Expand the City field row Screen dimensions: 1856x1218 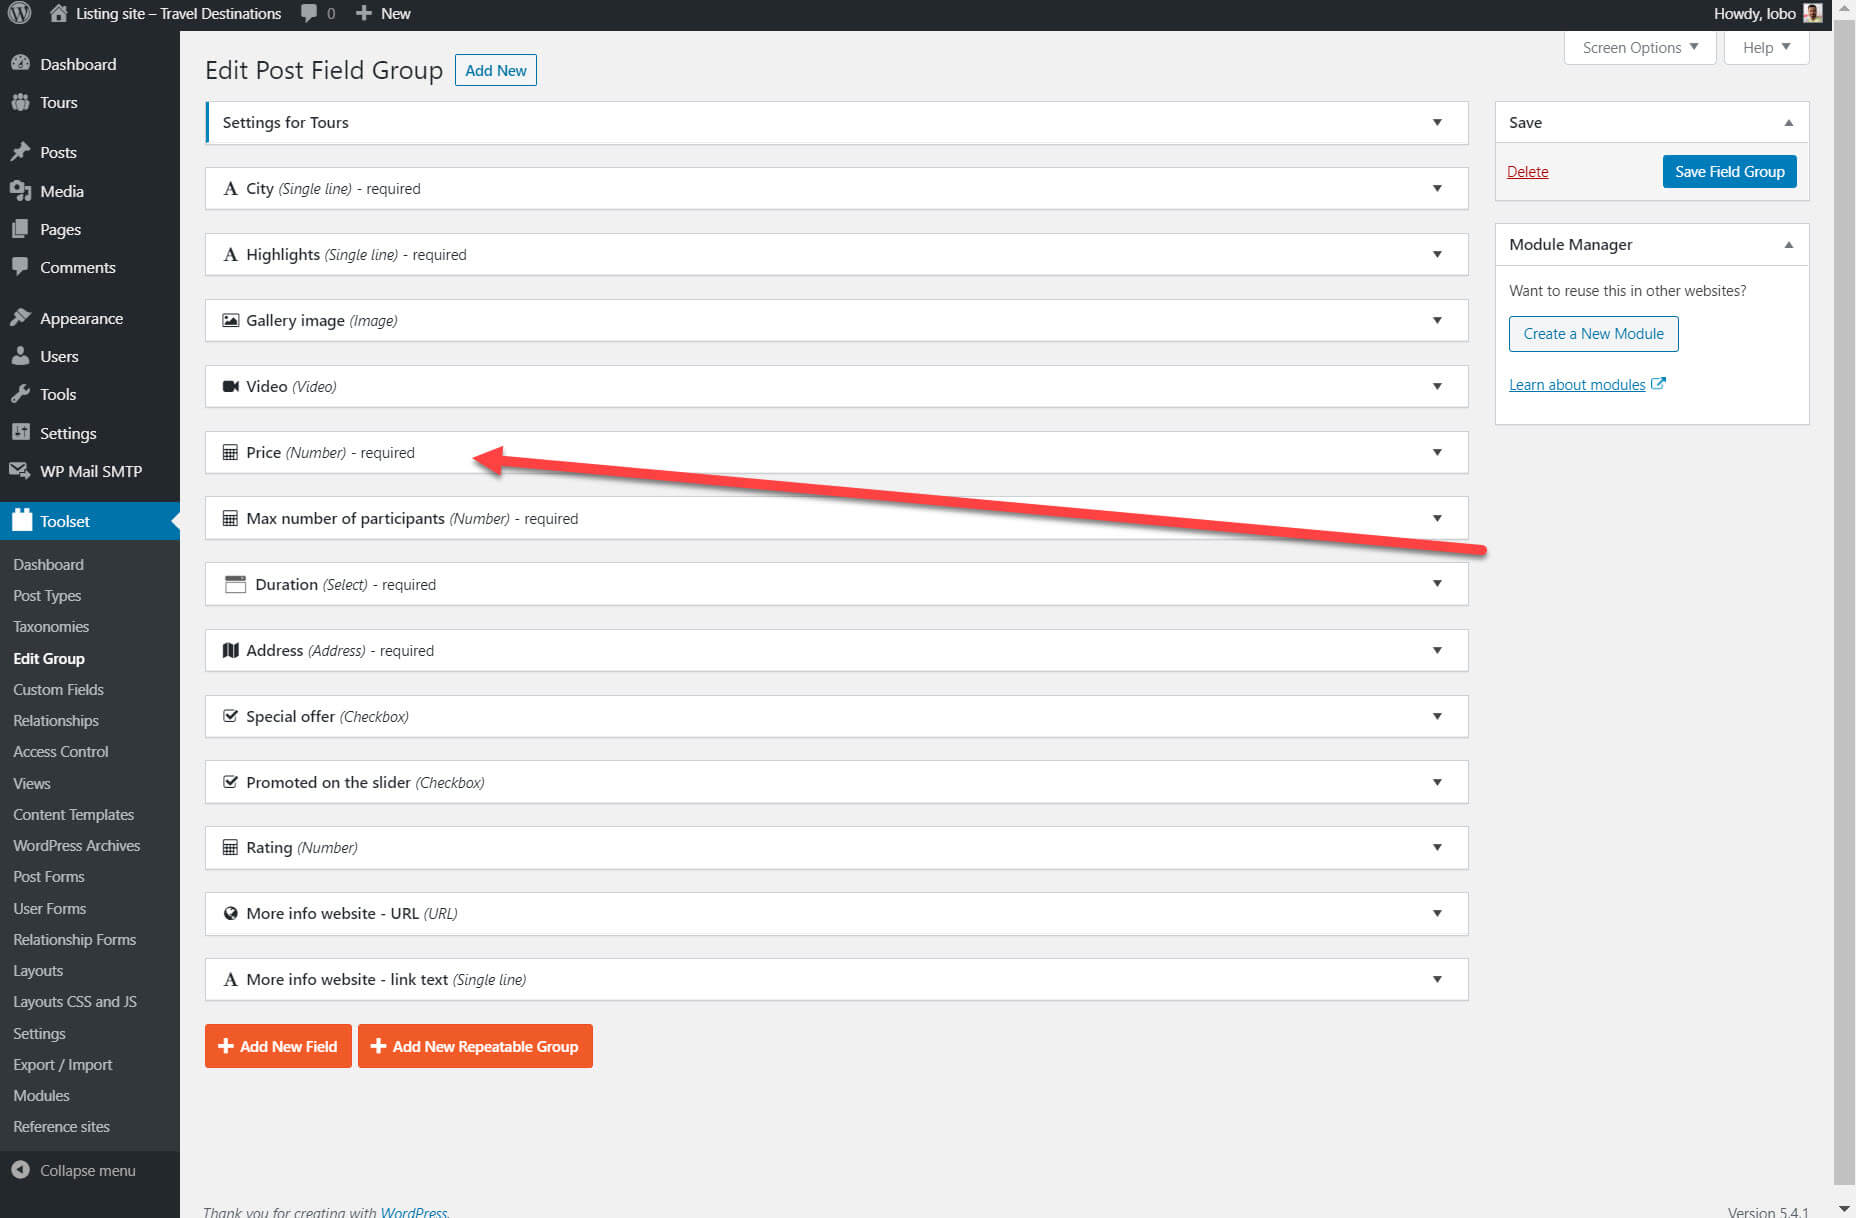(1437, 188)
